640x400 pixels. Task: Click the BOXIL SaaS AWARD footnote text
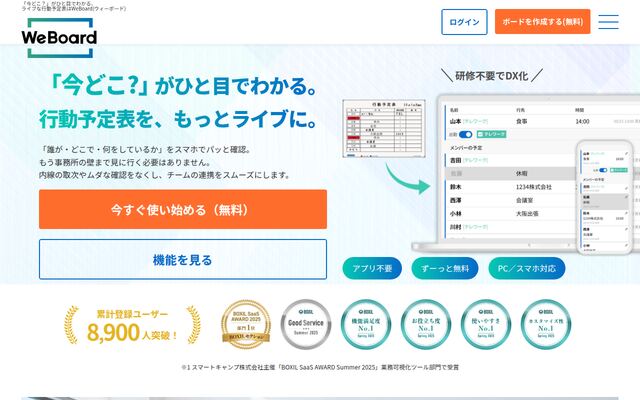[320, 367]
